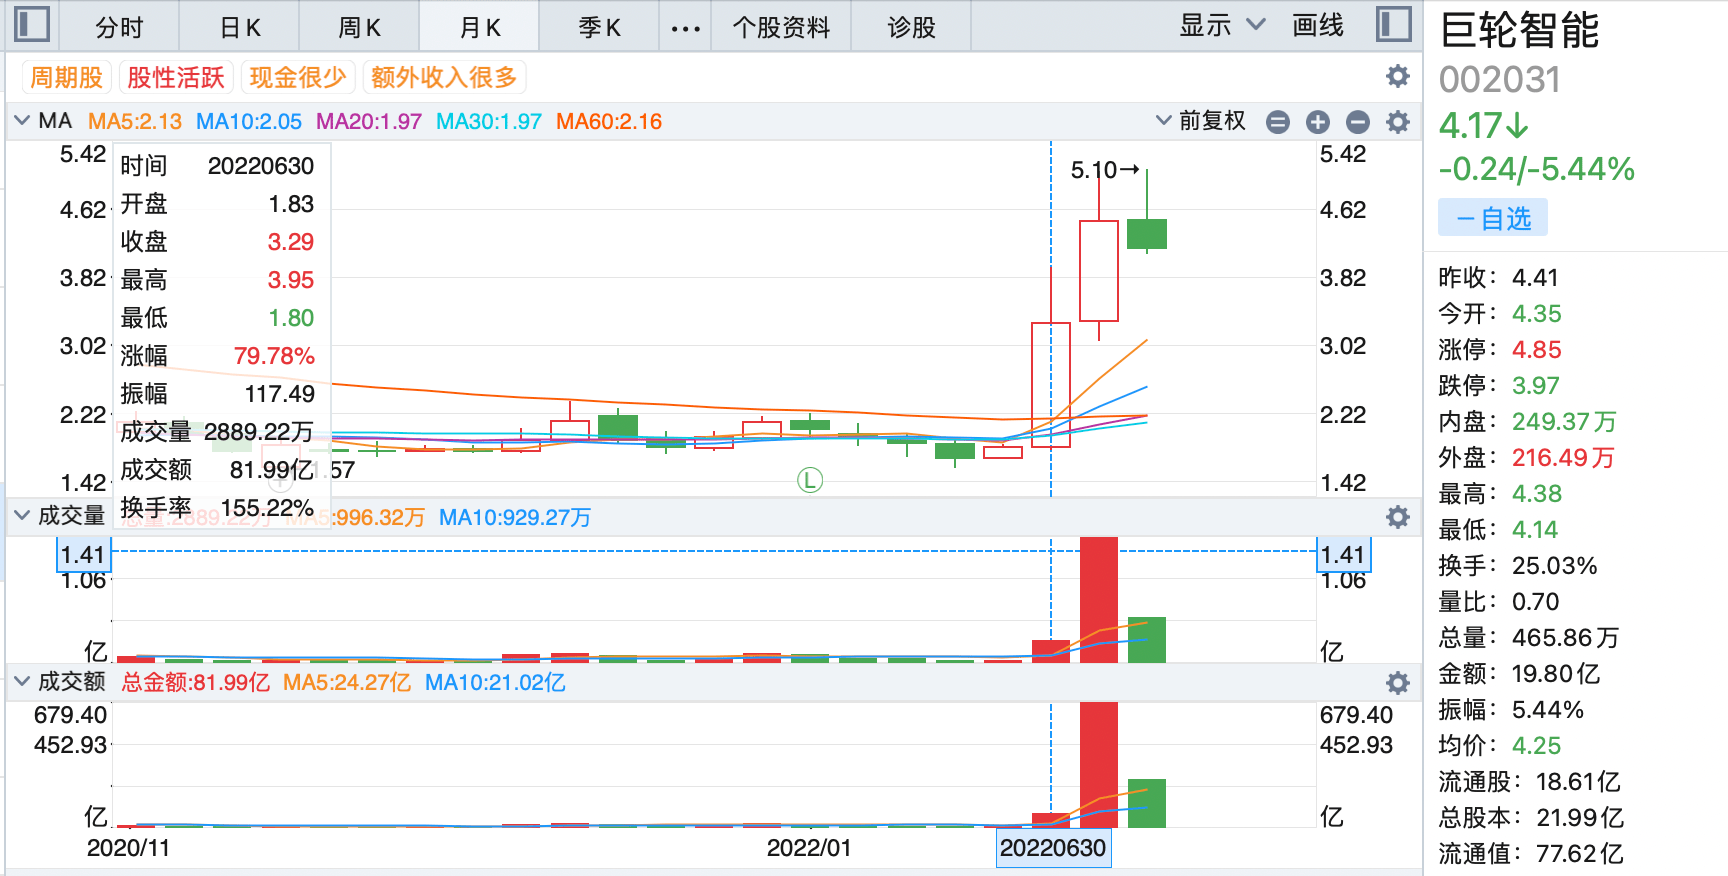Screen dimensions: 1728x876
Task: Open the 成交额 panel settings gear
Action: tap(1398, 682)
